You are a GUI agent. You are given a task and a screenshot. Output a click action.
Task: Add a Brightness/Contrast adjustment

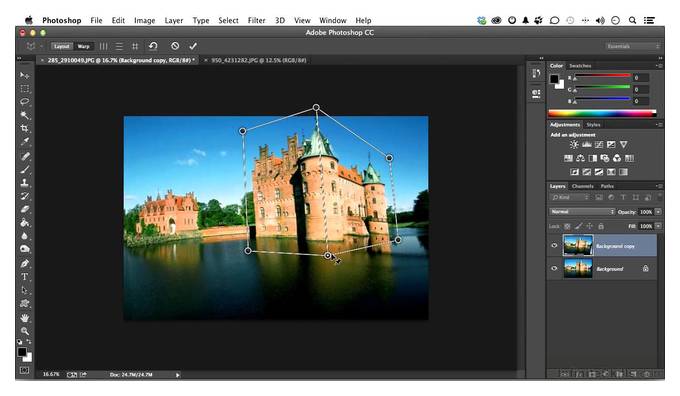pyautogui.click(x=574, y=144)
